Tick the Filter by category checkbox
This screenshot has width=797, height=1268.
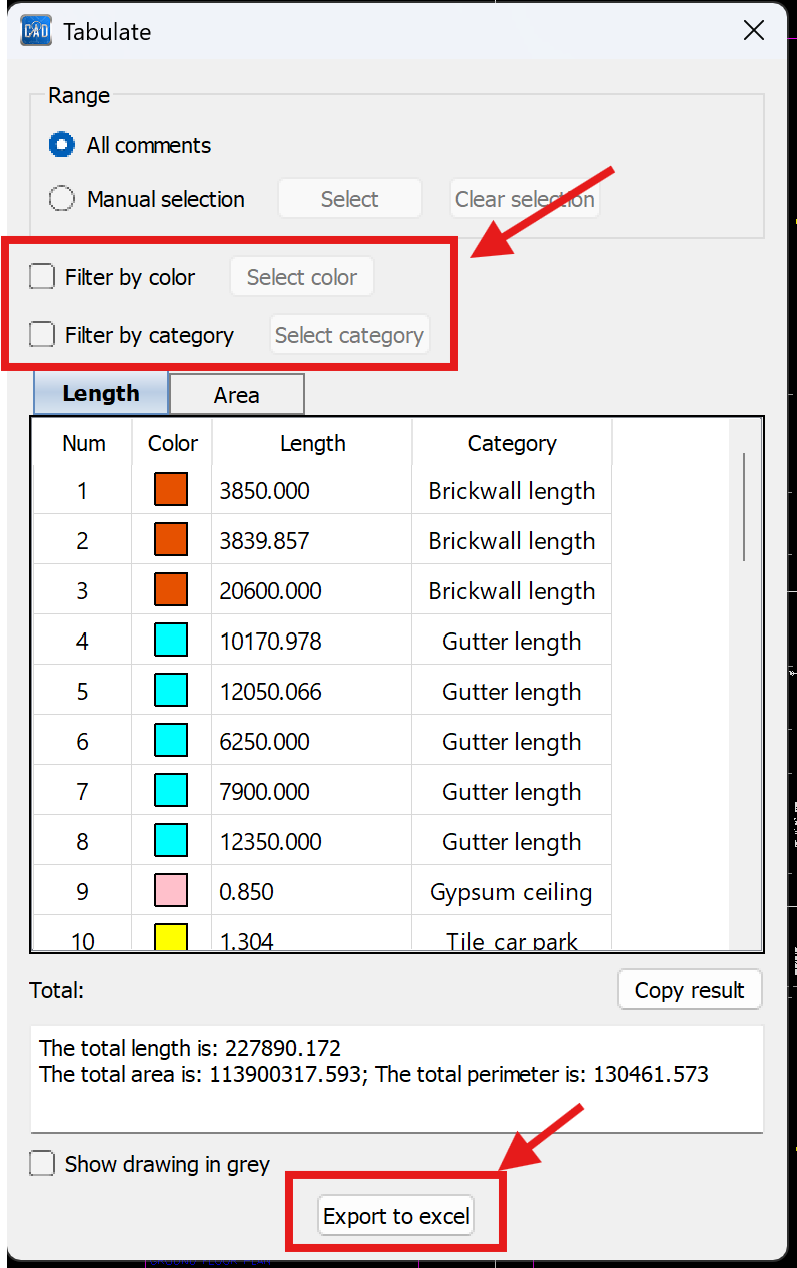42,335
